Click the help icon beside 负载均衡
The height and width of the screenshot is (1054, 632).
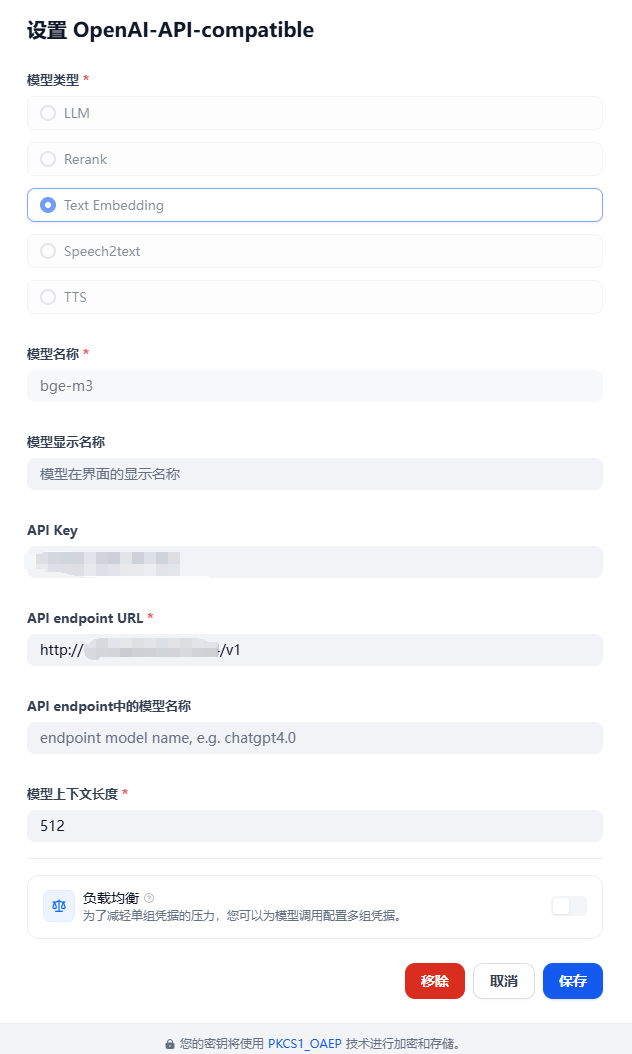(149, 898)
